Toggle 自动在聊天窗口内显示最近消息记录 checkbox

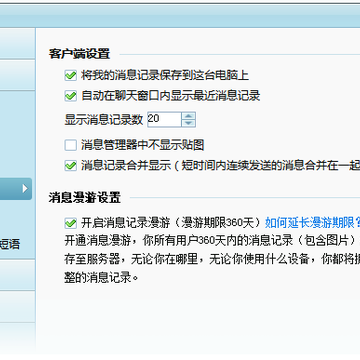pyautogui.click(x=71, y=96)
